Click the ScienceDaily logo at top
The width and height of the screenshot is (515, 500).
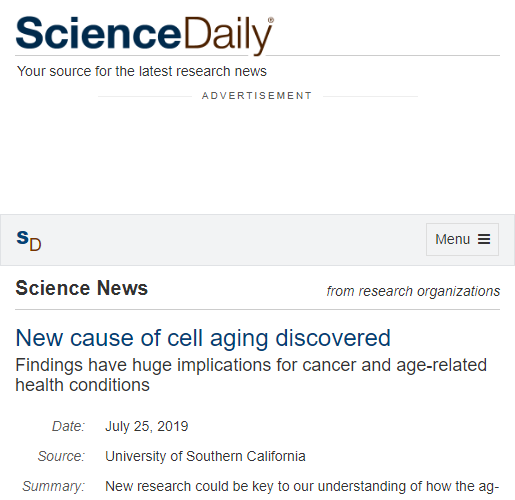pos(144,35)
